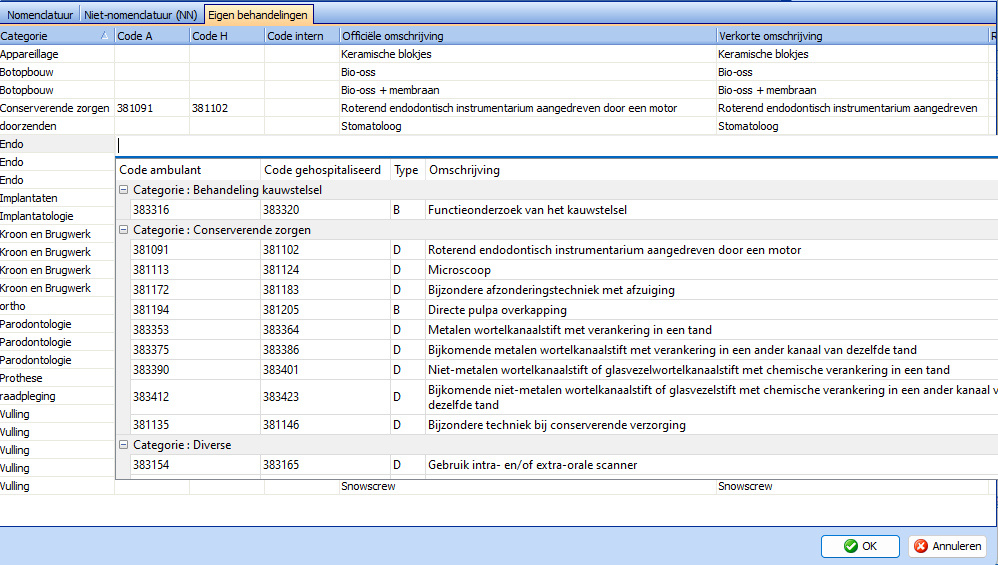Viewport: 998px width, 565px height.
Task: Click the Verkorte omschrijving column header
Action: pyautogui.click(x=852, y=36)
